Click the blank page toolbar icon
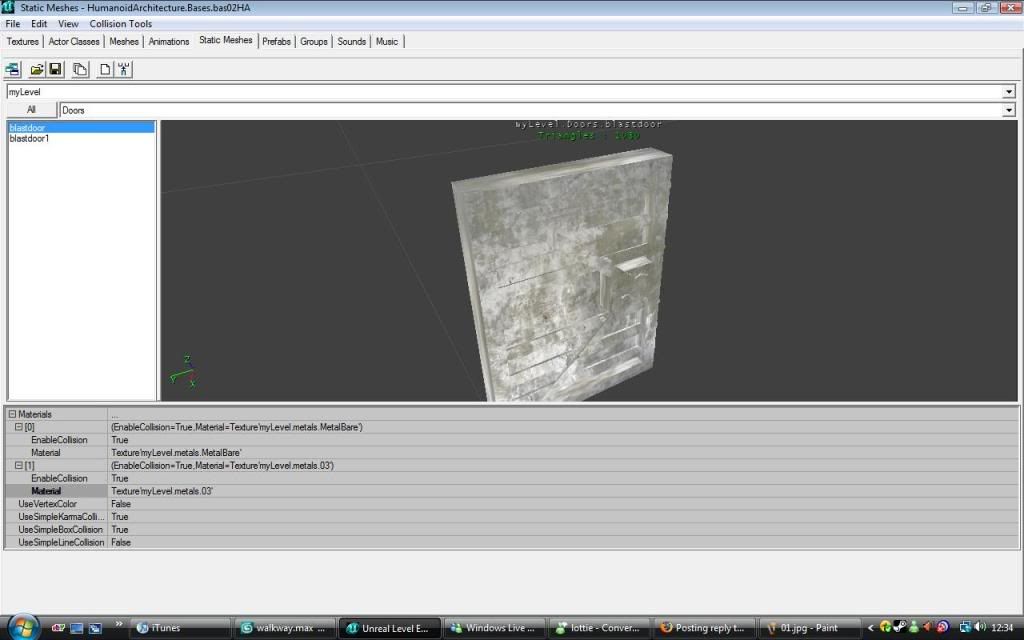The height and width of the screenshot is (640, 1024). pos(105,69)
